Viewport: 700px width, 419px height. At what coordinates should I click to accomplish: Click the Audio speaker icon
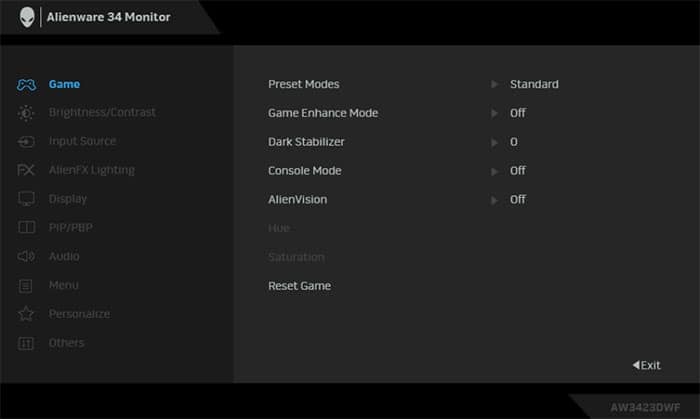point(27,257)
